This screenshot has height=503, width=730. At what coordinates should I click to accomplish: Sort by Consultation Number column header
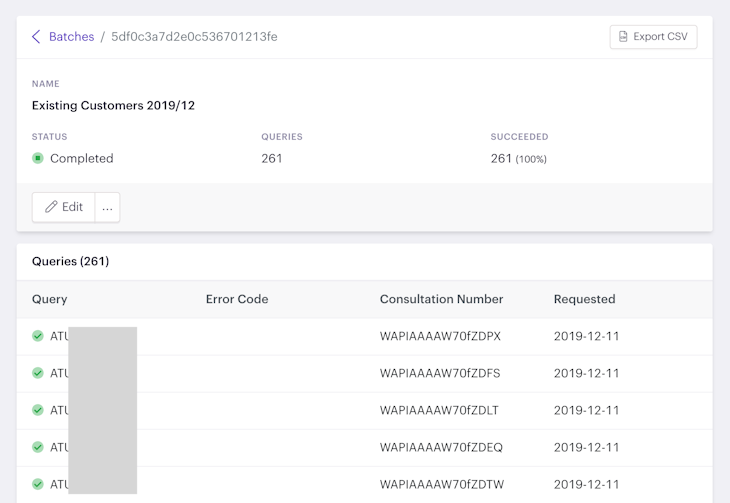coord(441,299)
